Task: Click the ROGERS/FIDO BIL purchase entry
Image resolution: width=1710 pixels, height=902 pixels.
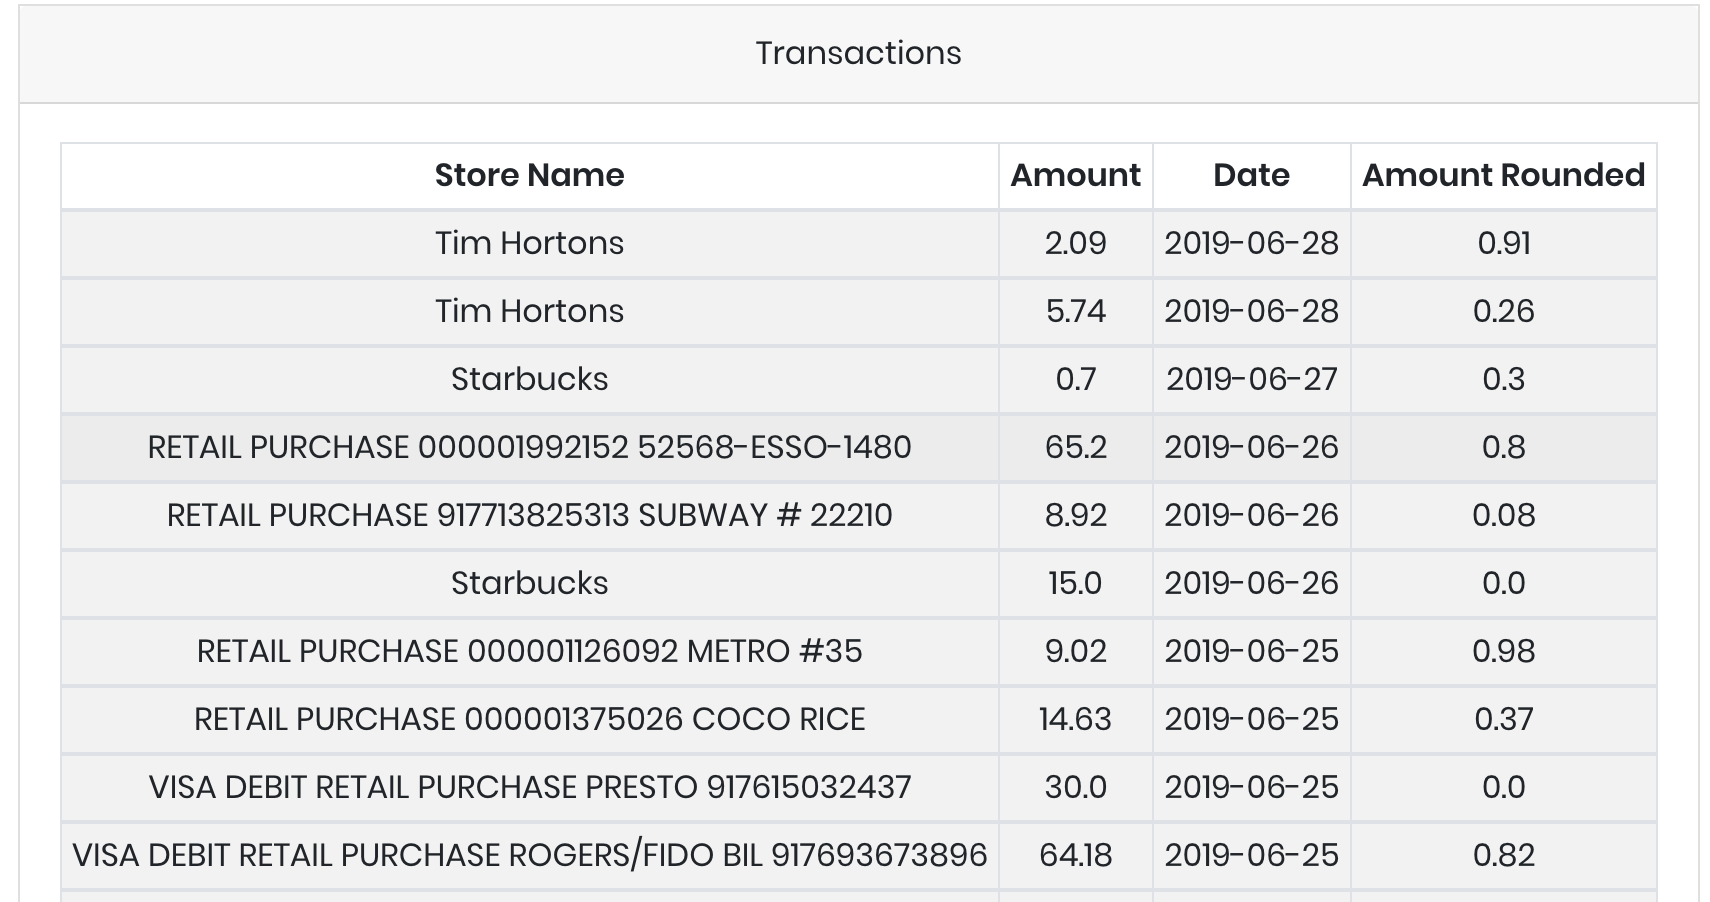Action: pos(529,855)
